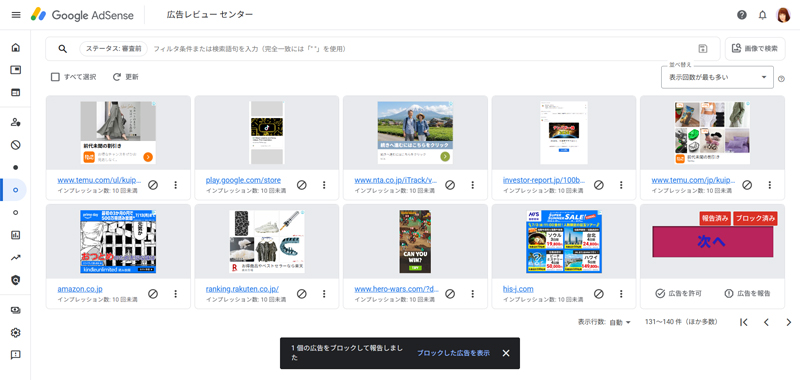Open the sites sidebar item
Viewport: 800px width, 380px height.
[16, 92]
